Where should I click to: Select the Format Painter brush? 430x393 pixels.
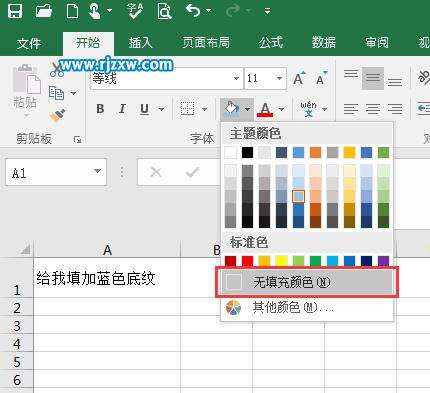57,115
